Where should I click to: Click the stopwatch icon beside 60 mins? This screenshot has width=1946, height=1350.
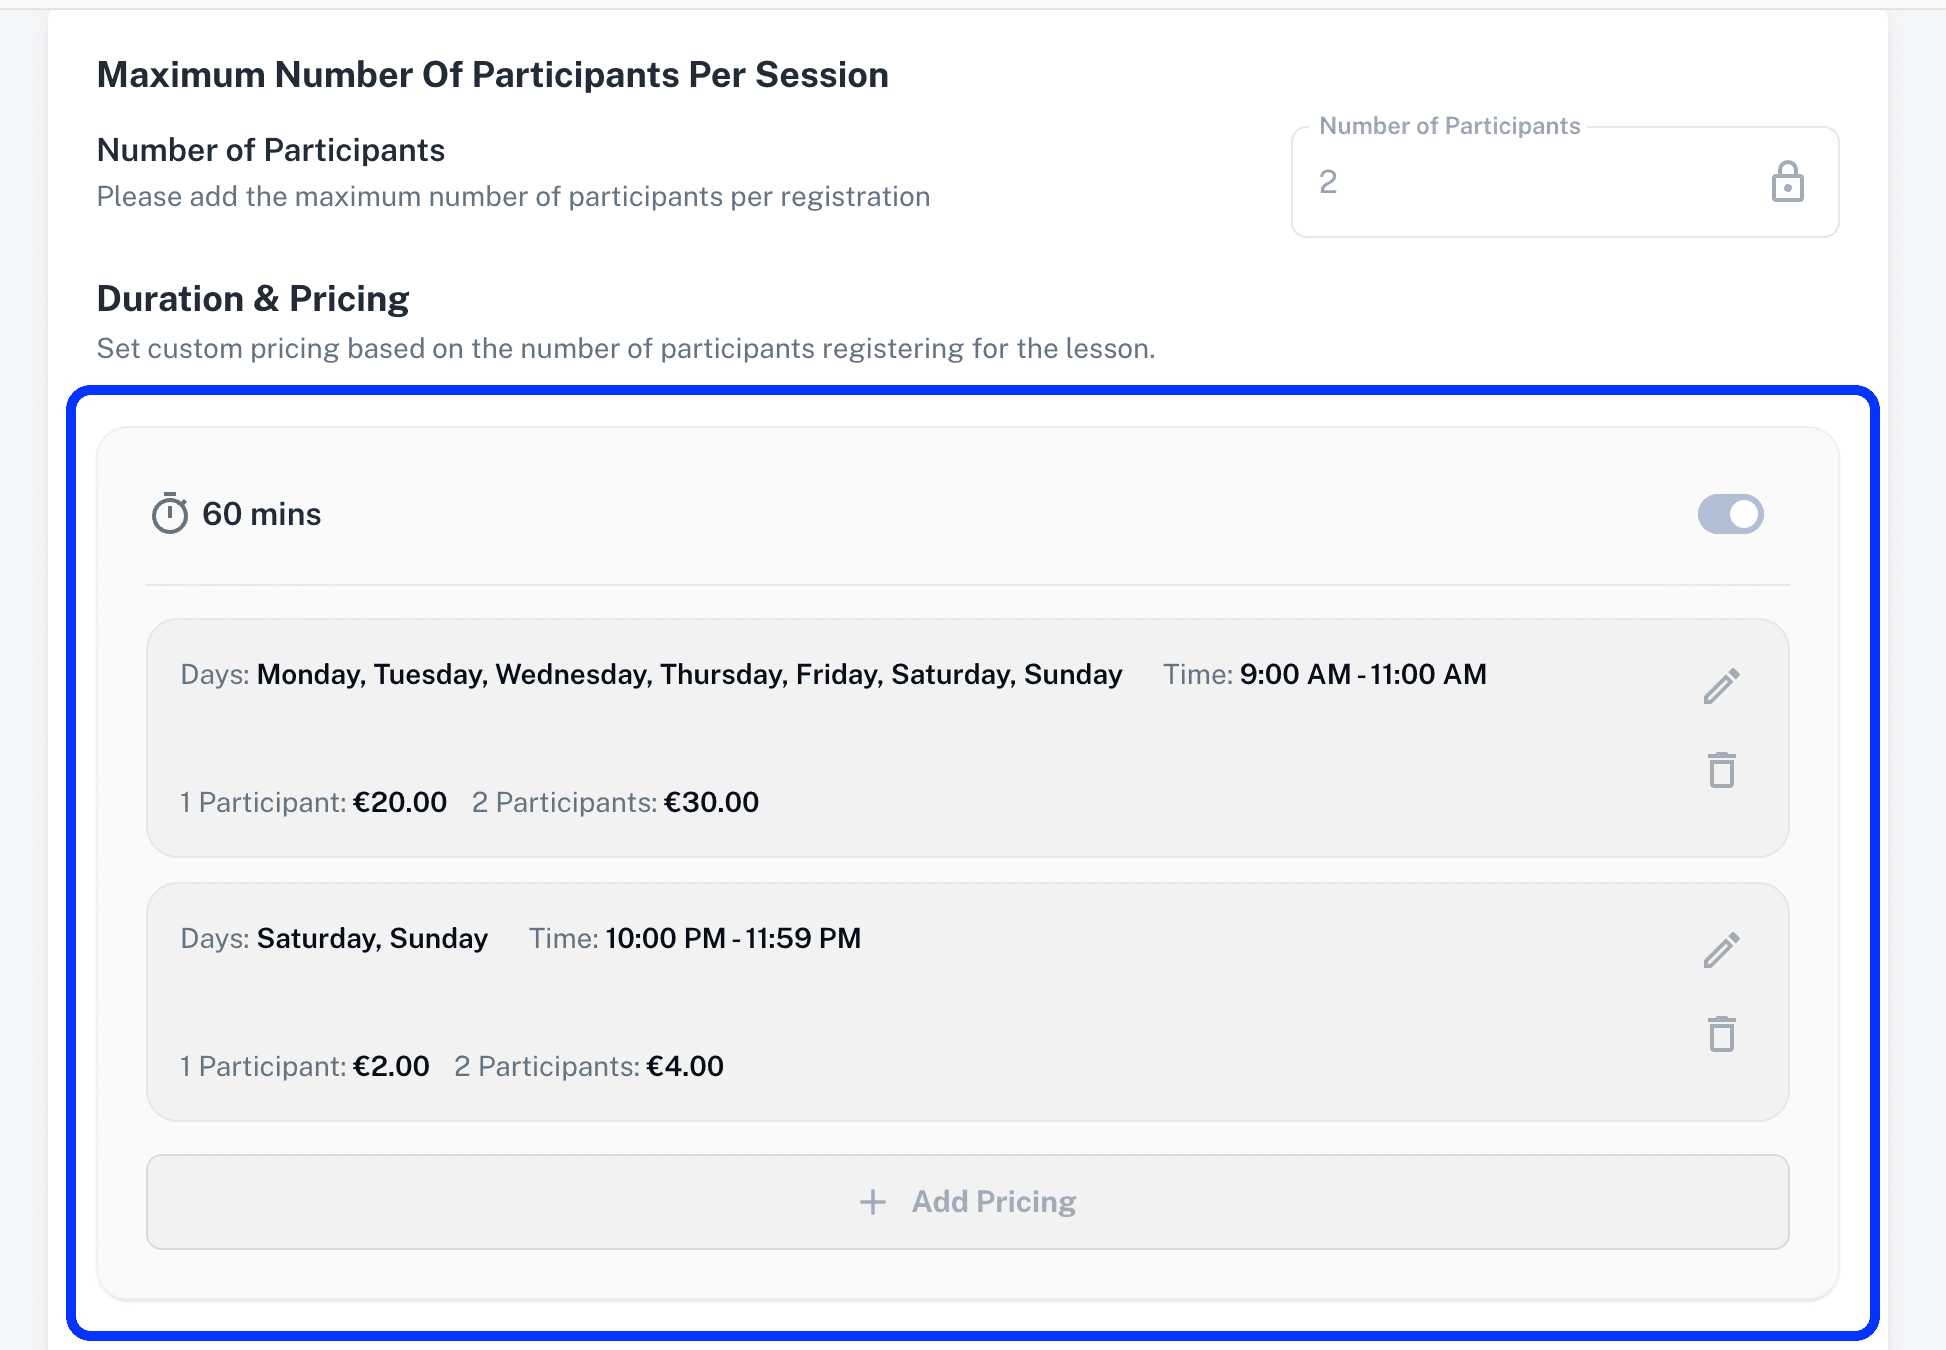(x=170, y=514)
